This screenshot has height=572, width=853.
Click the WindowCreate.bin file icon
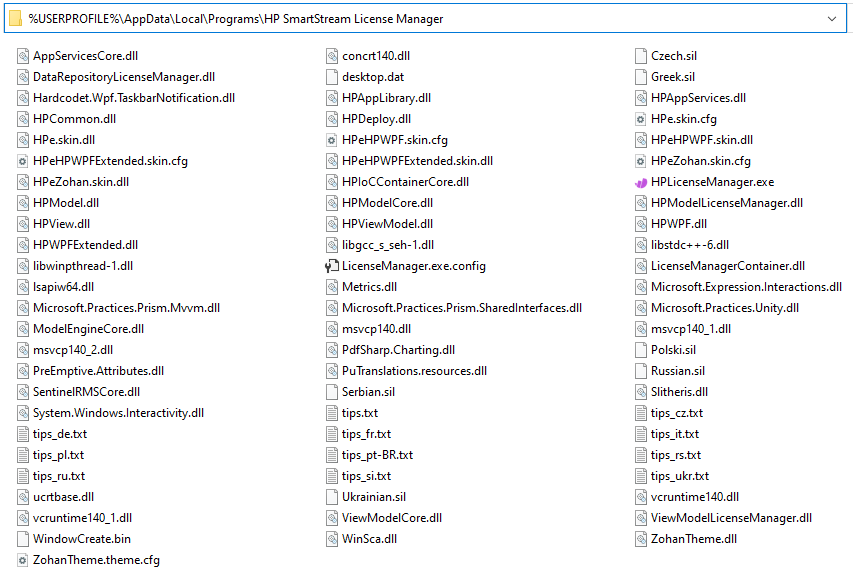[23, 539]
